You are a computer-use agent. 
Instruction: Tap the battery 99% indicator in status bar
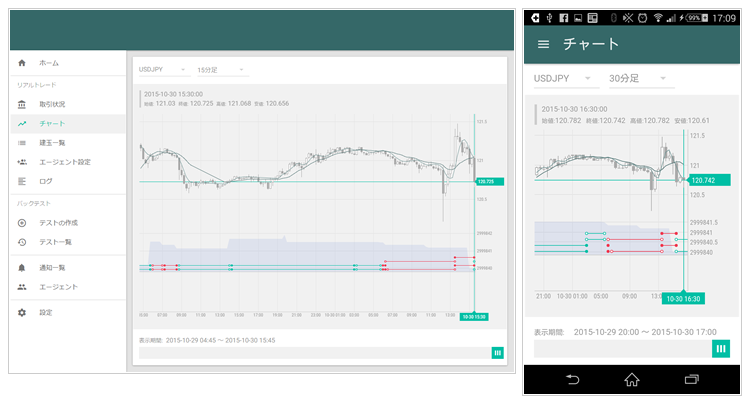pos(697,18)
